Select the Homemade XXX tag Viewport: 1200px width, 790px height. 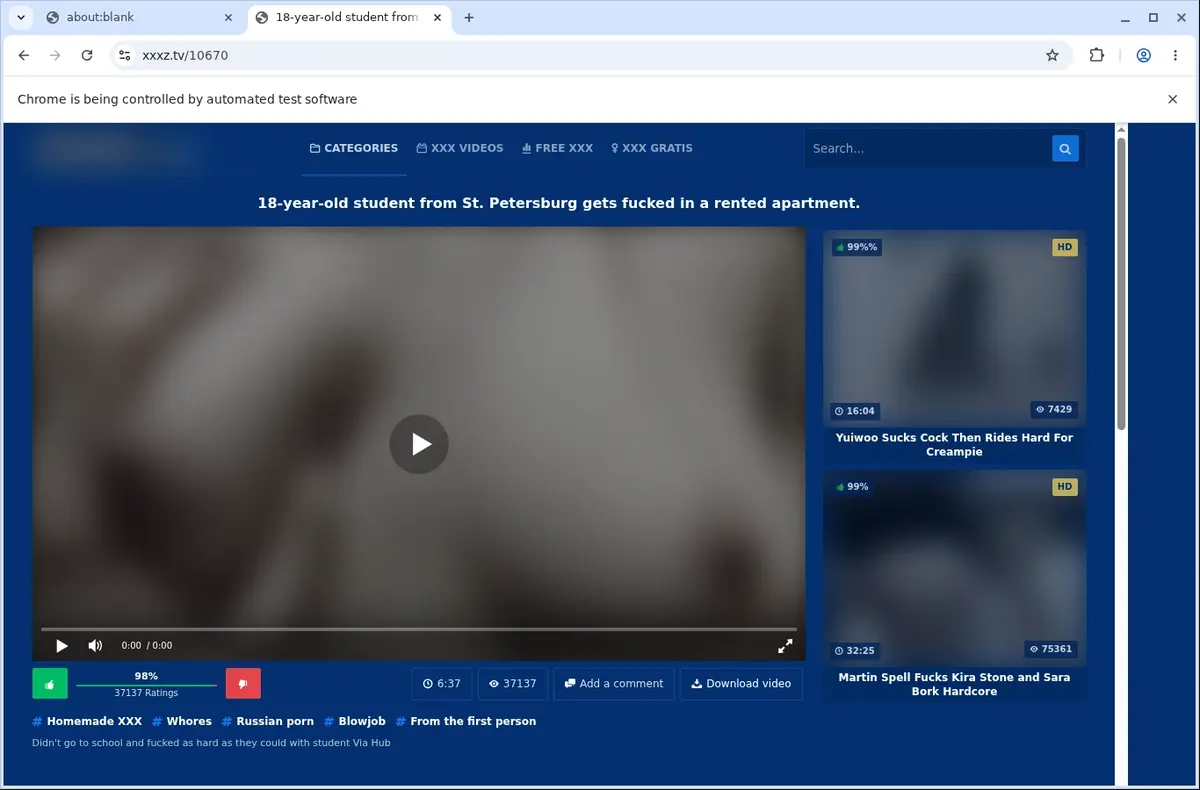coord(87,721)
